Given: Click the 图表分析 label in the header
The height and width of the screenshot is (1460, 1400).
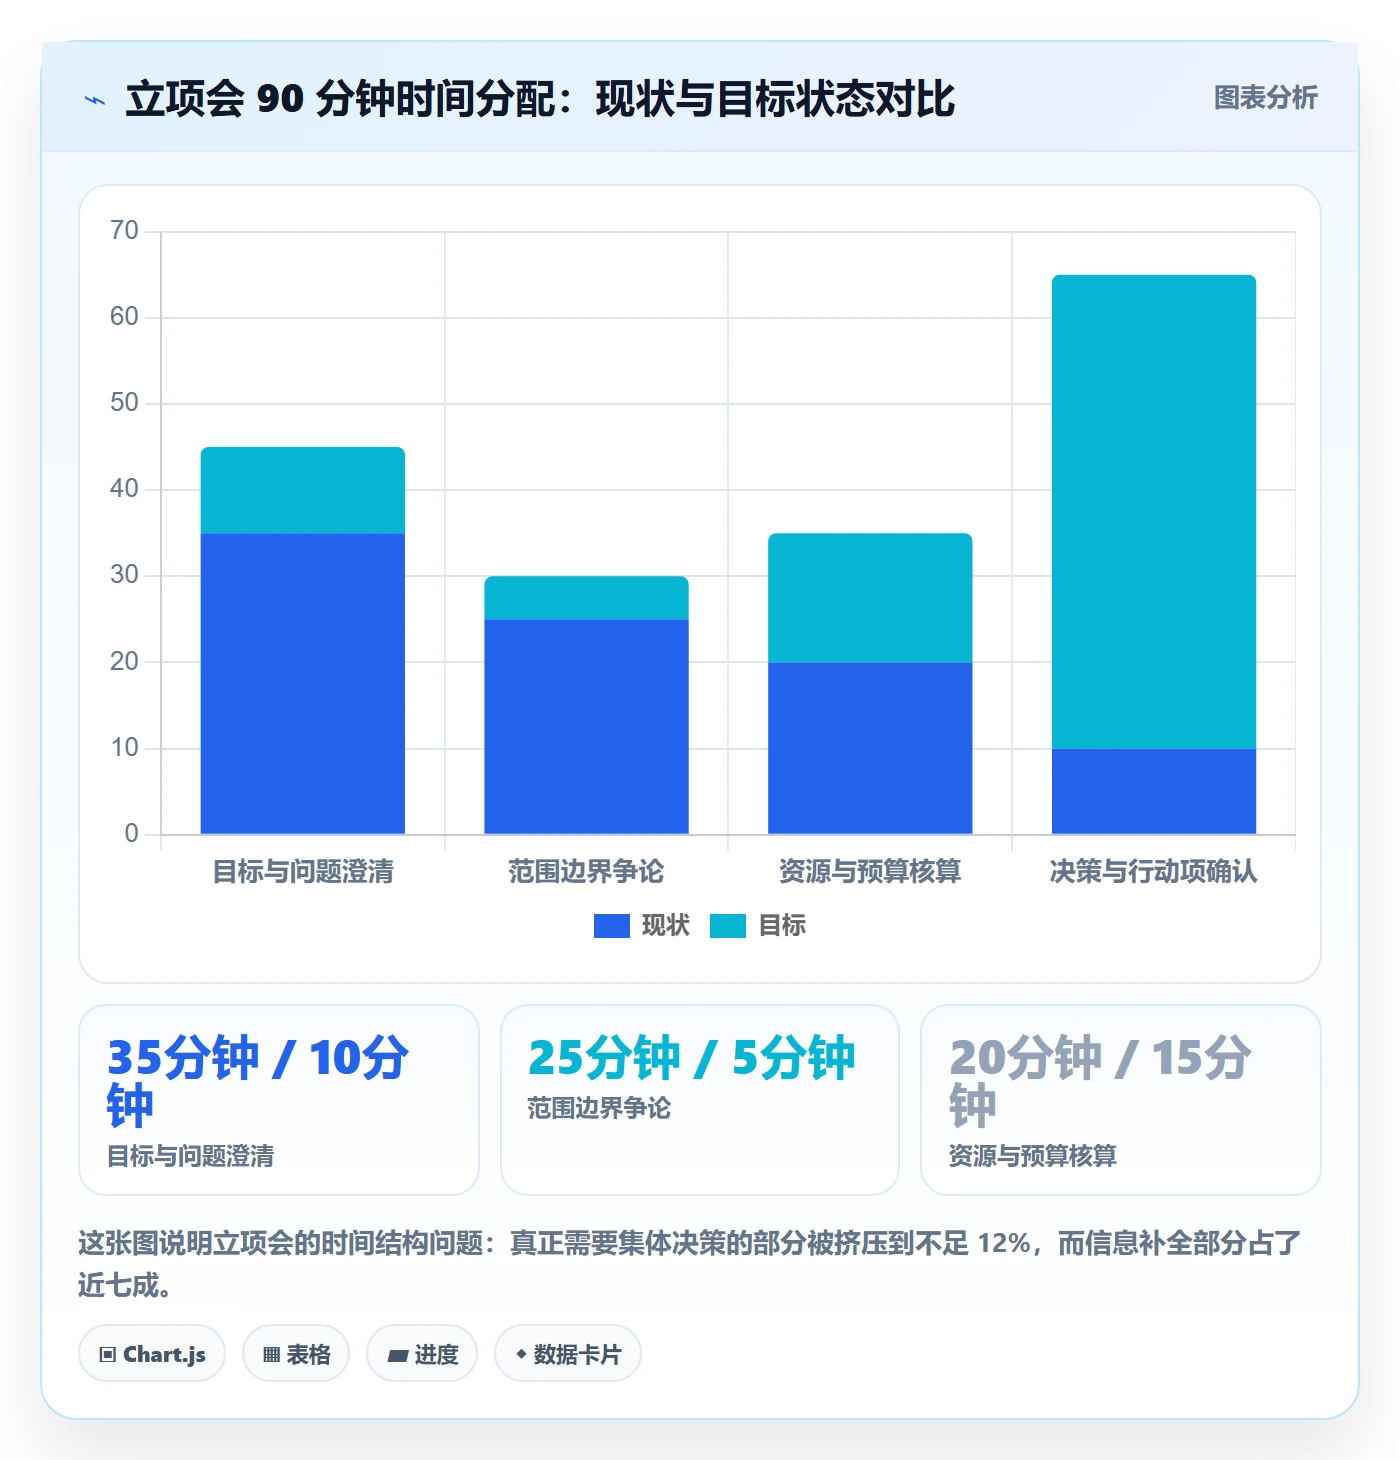Looking at the screenshot, I should [x=1265, y=98].
